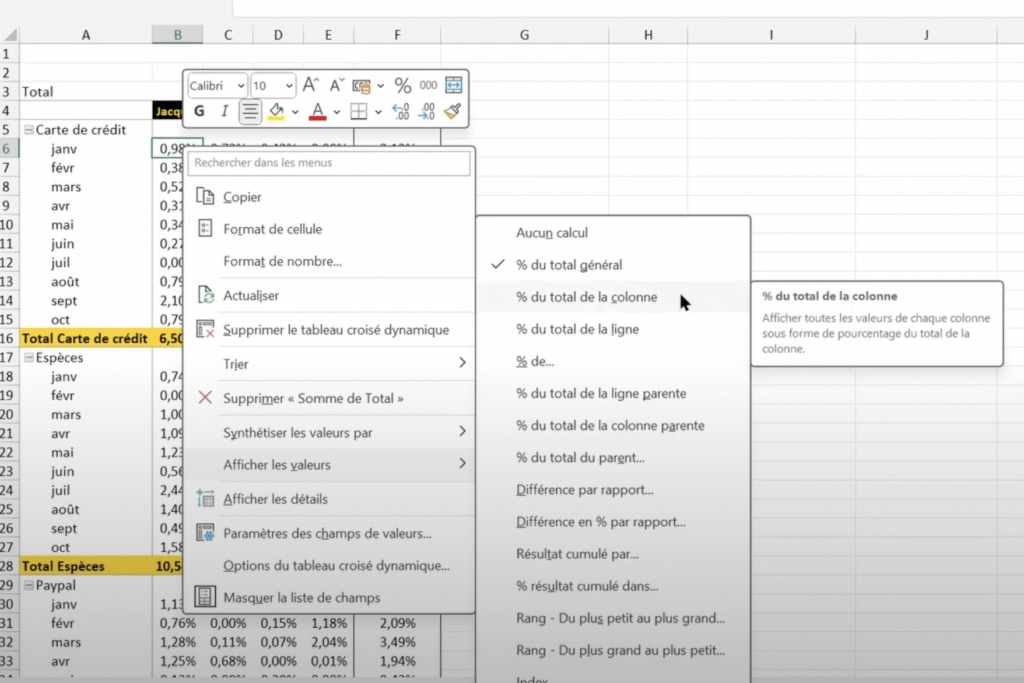Click Afficher les détails
The height and width of the screenshot is (683, 1024).
tap(328, 499)
